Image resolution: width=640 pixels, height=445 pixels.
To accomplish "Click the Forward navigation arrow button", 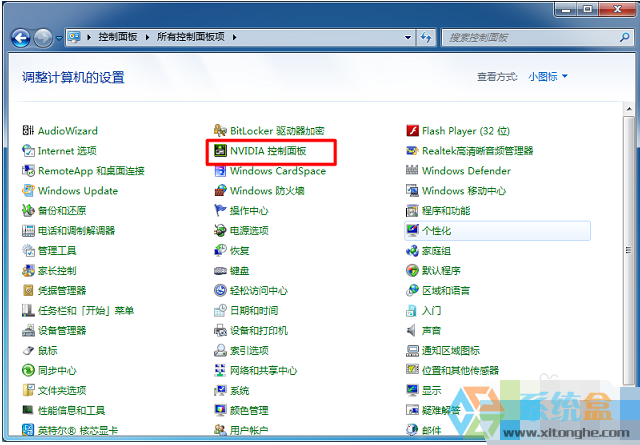I will click(x=43, y=38).
